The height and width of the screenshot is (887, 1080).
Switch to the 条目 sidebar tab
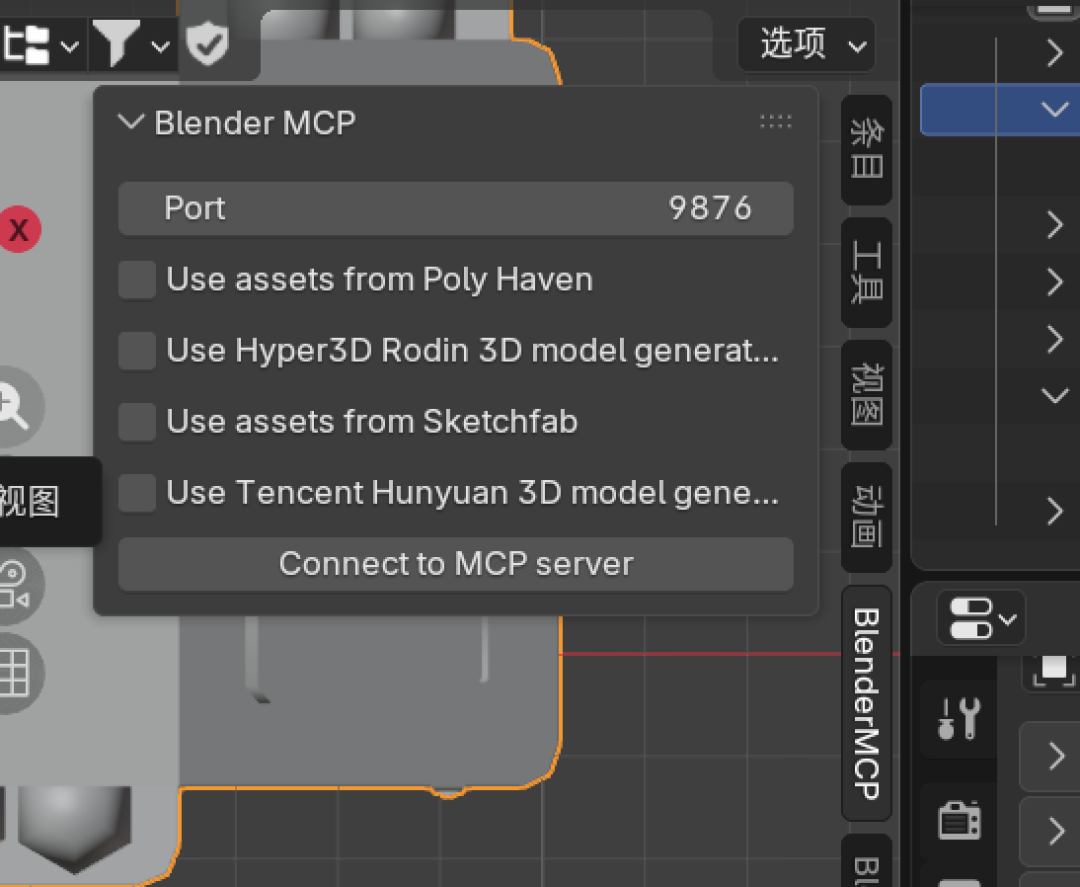[x=866, y=149]
